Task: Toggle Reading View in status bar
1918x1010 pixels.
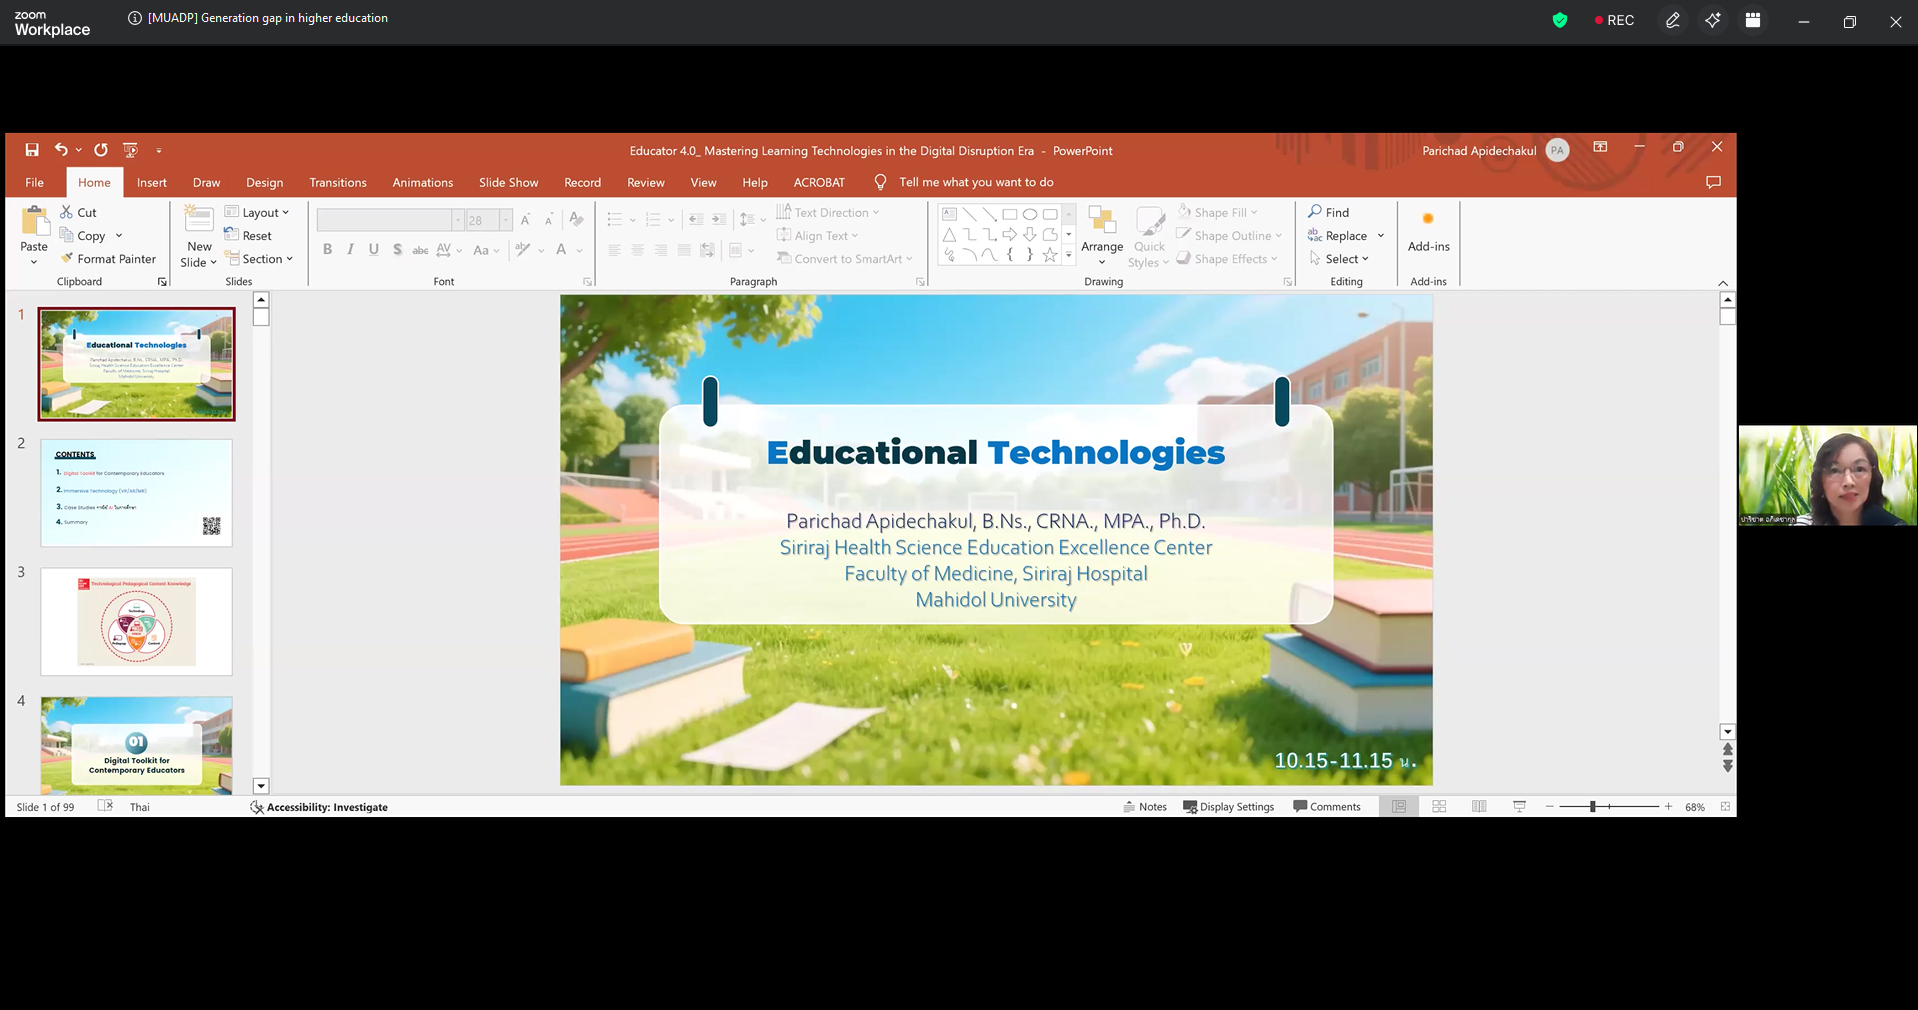Action: [x=1479, y=807]
